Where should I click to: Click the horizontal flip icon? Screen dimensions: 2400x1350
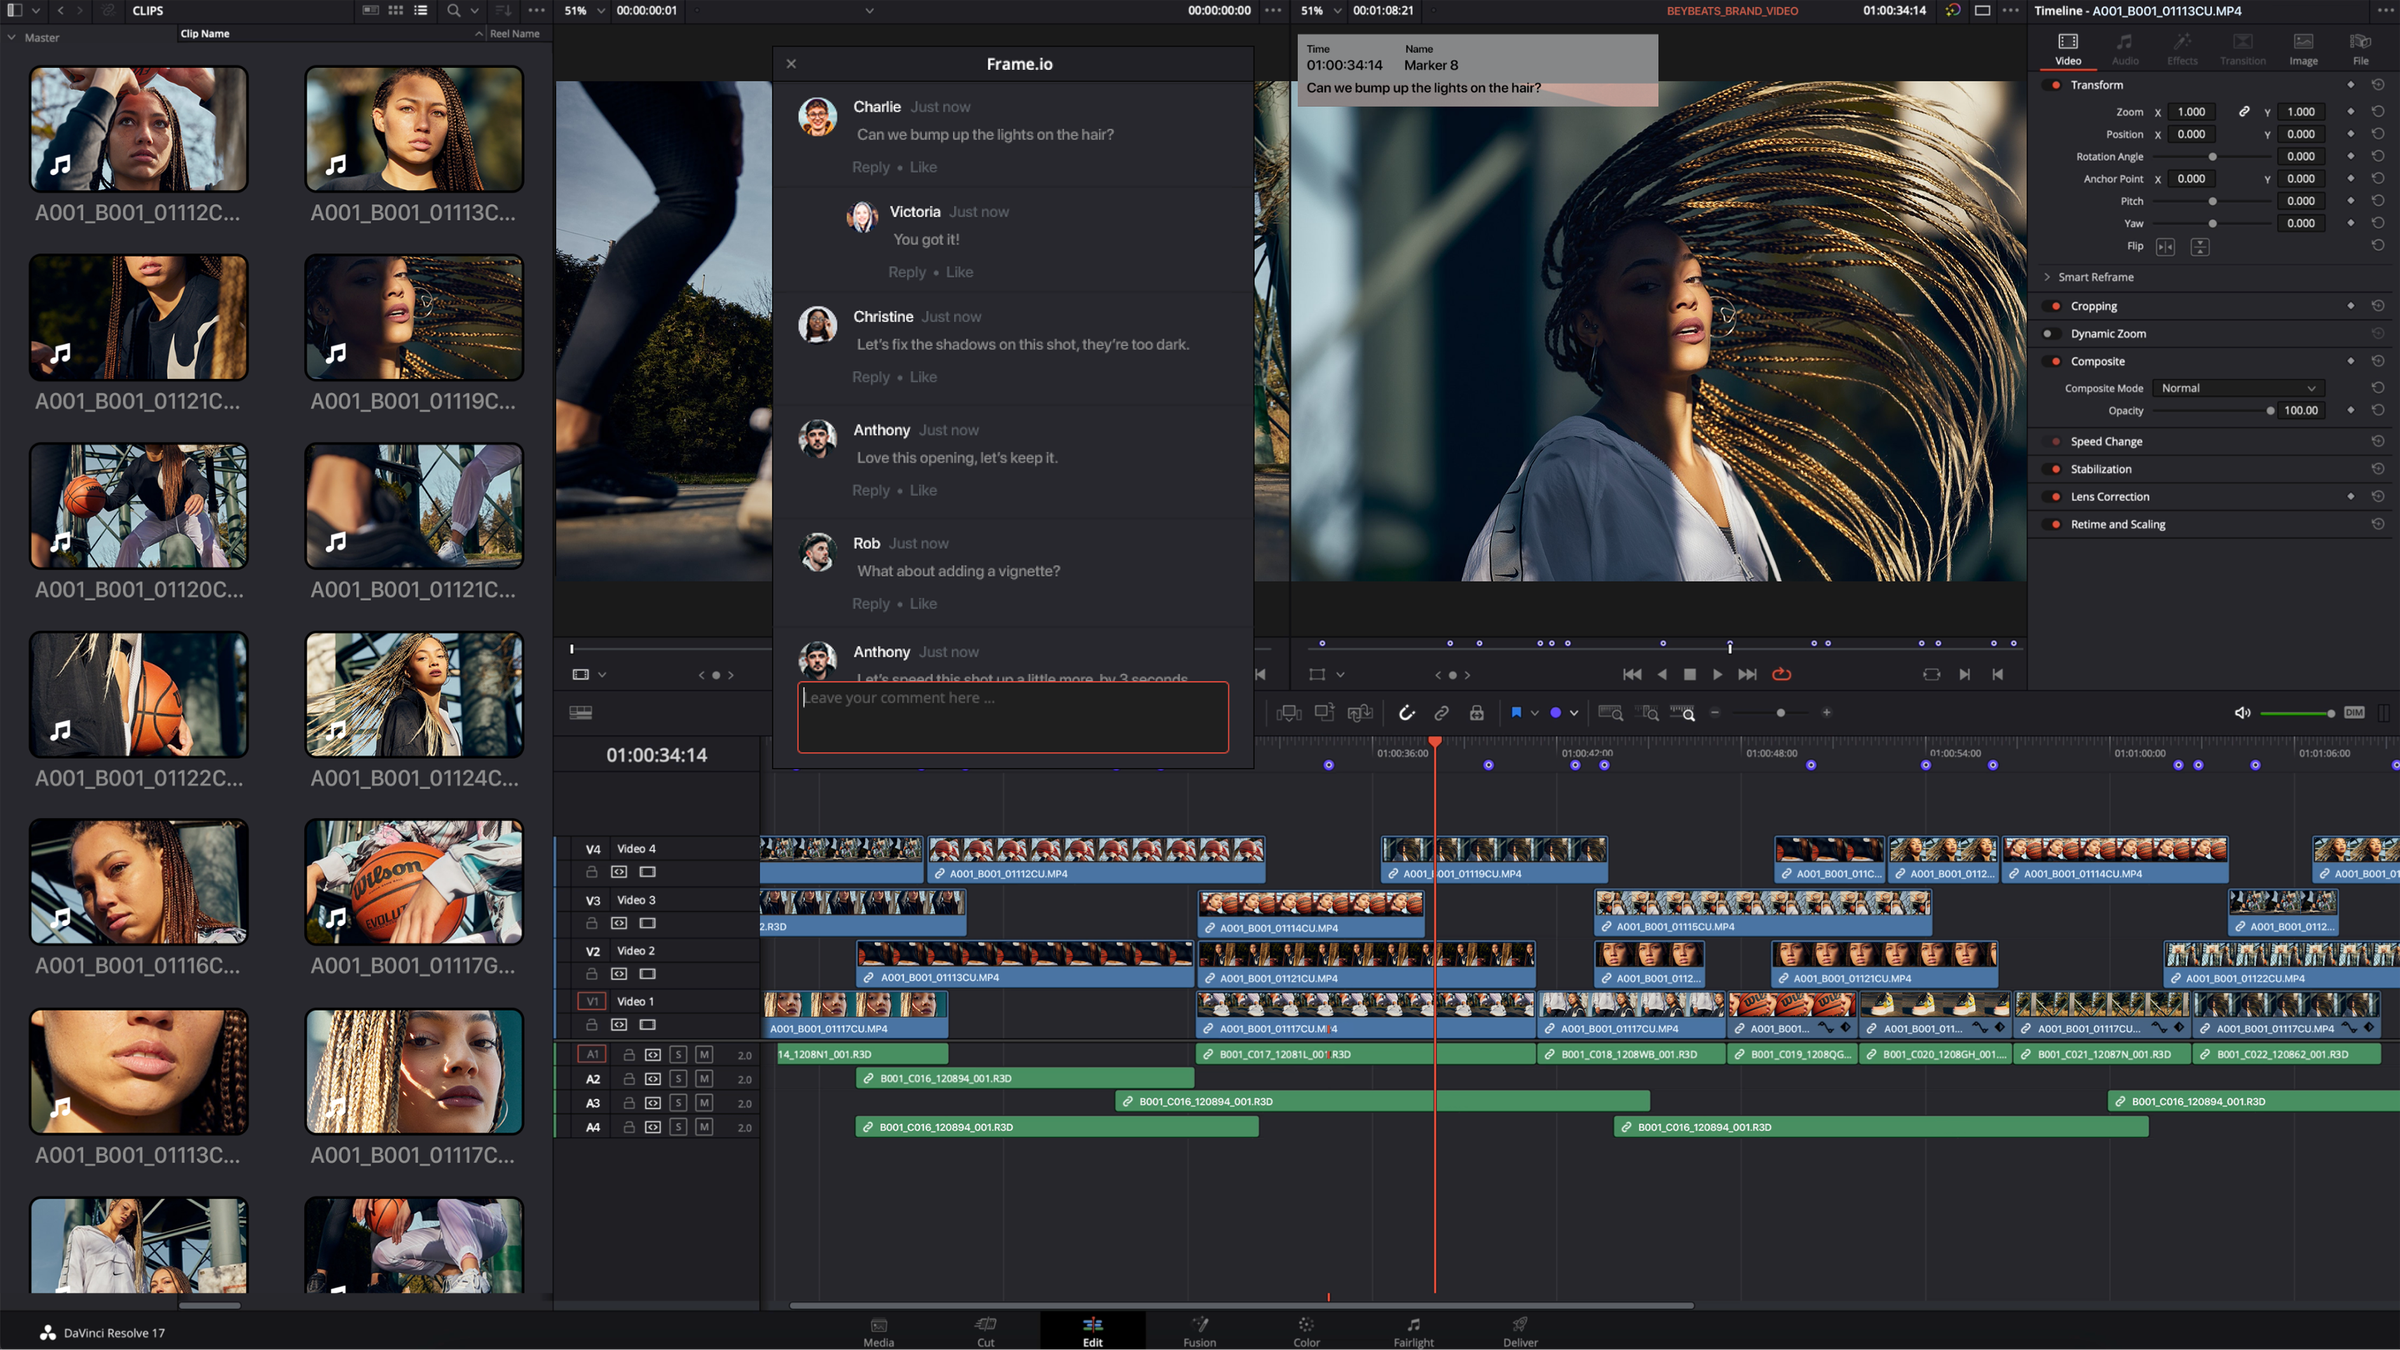coord(2165,247)
